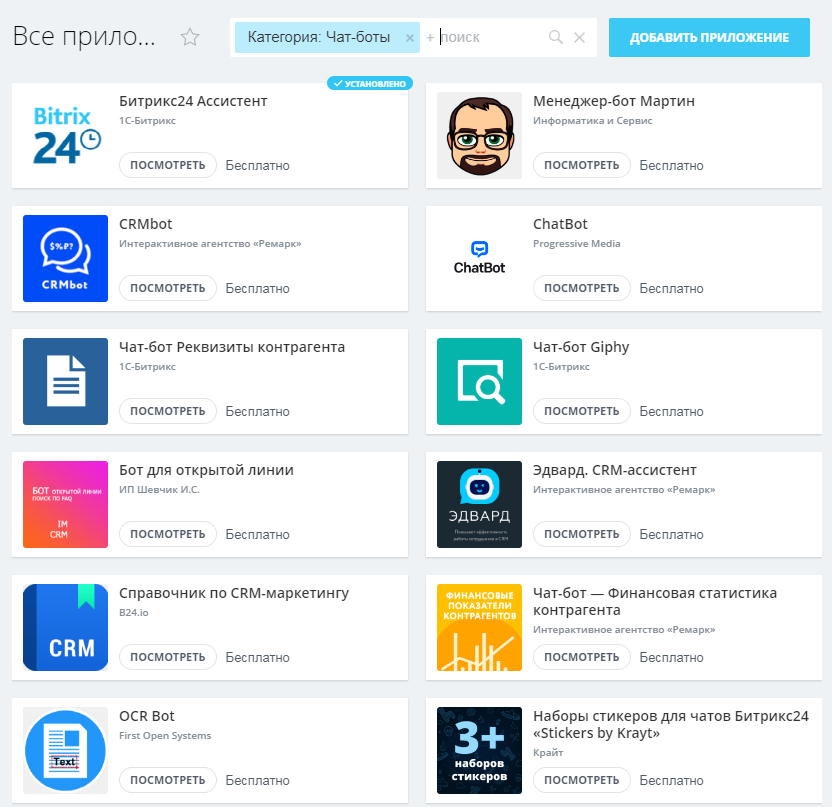Image resolution: width=832 pixels, height=807 pixels.
Task: Open the pink Бот для открытой линии icon
Action: pos(66,505)
